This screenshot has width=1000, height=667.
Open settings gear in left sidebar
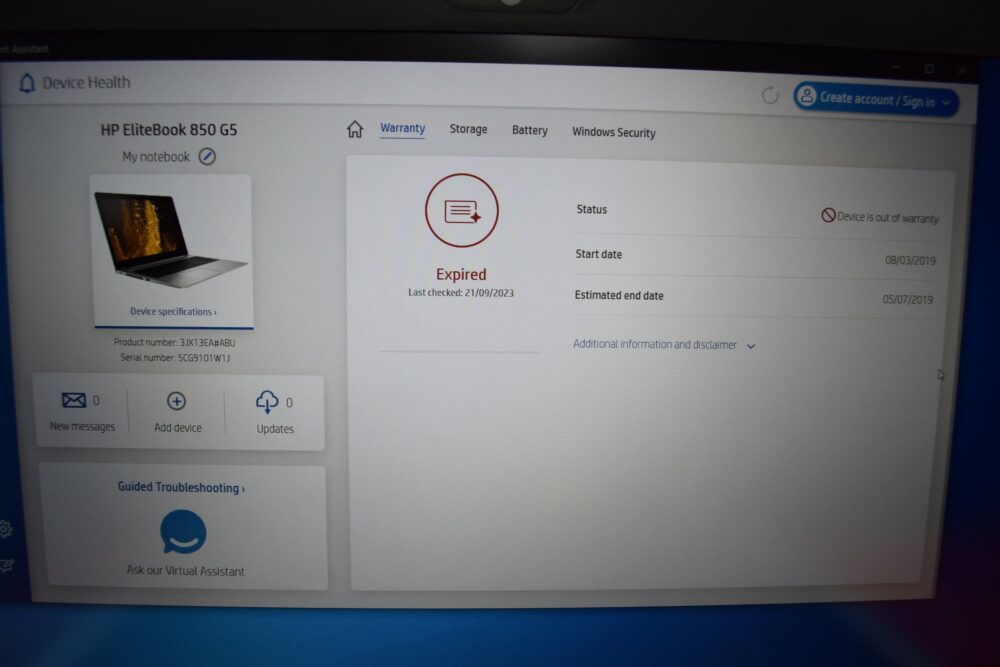point(6,529)
